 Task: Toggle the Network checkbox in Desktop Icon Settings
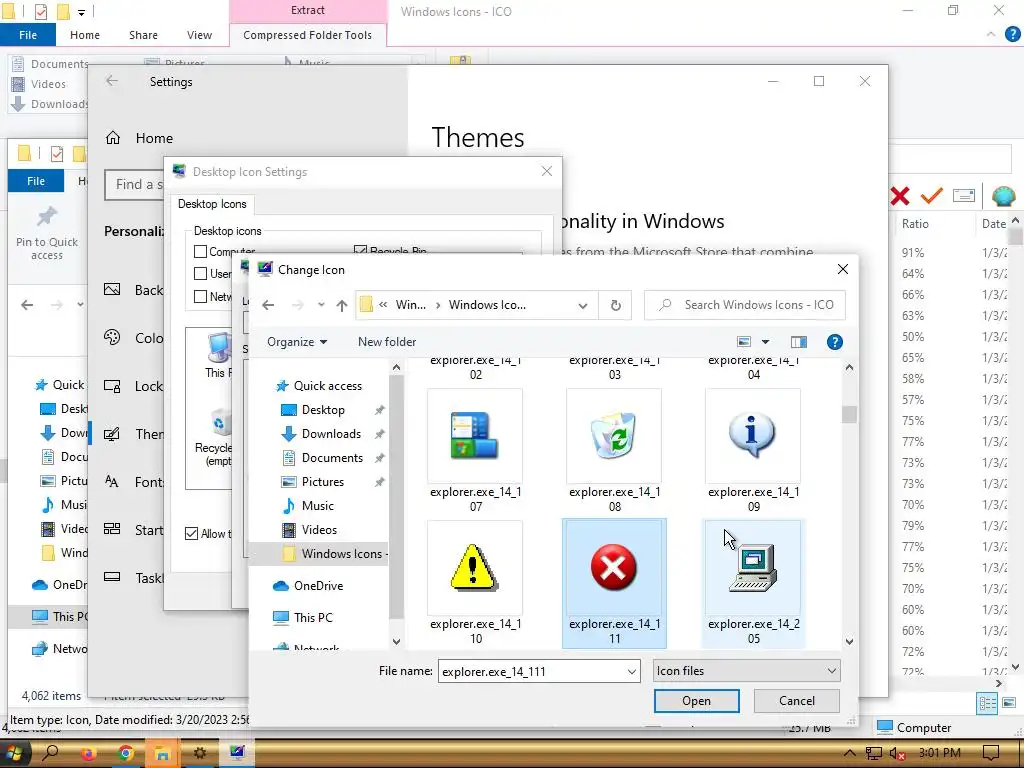coord(200,296)
